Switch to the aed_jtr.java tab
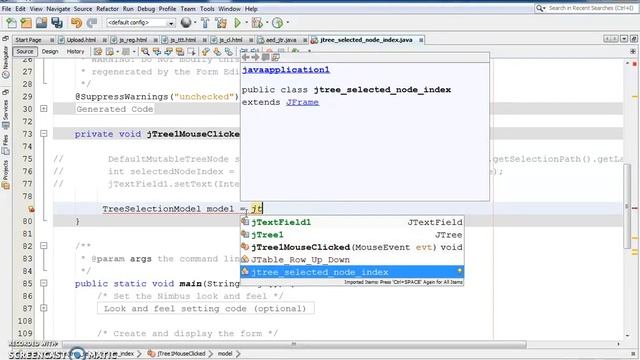This screenshot has width=640, height=360. [x=281, y=40]
